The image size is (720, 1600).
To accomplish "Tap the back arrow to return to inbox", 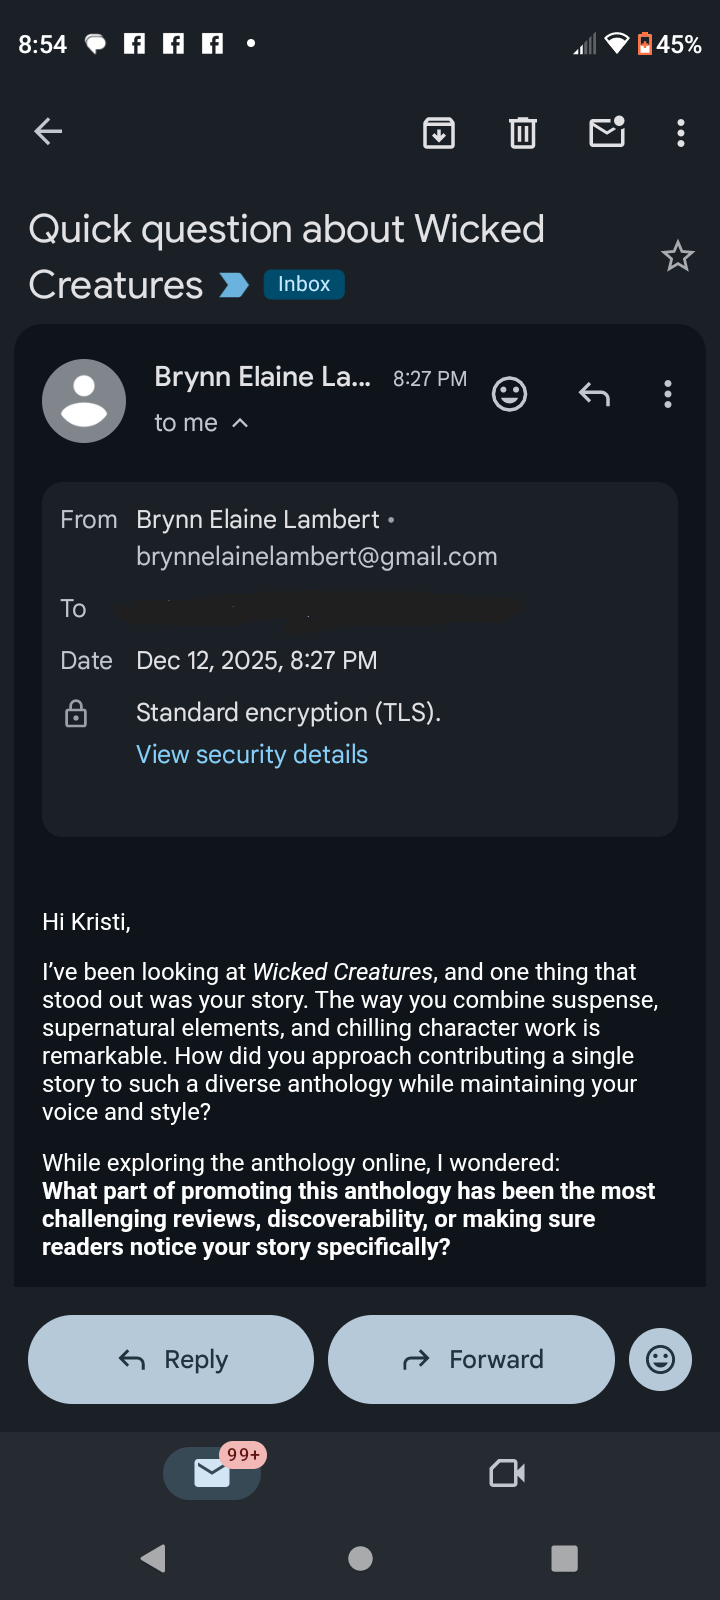I will point(47,131).
